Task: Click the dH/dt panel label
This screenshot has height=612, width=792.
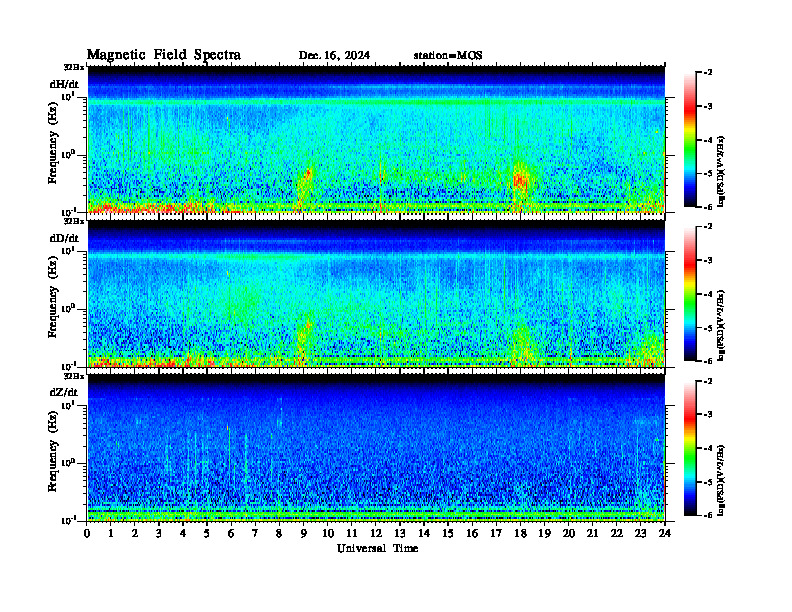Action: pos(64,84)
